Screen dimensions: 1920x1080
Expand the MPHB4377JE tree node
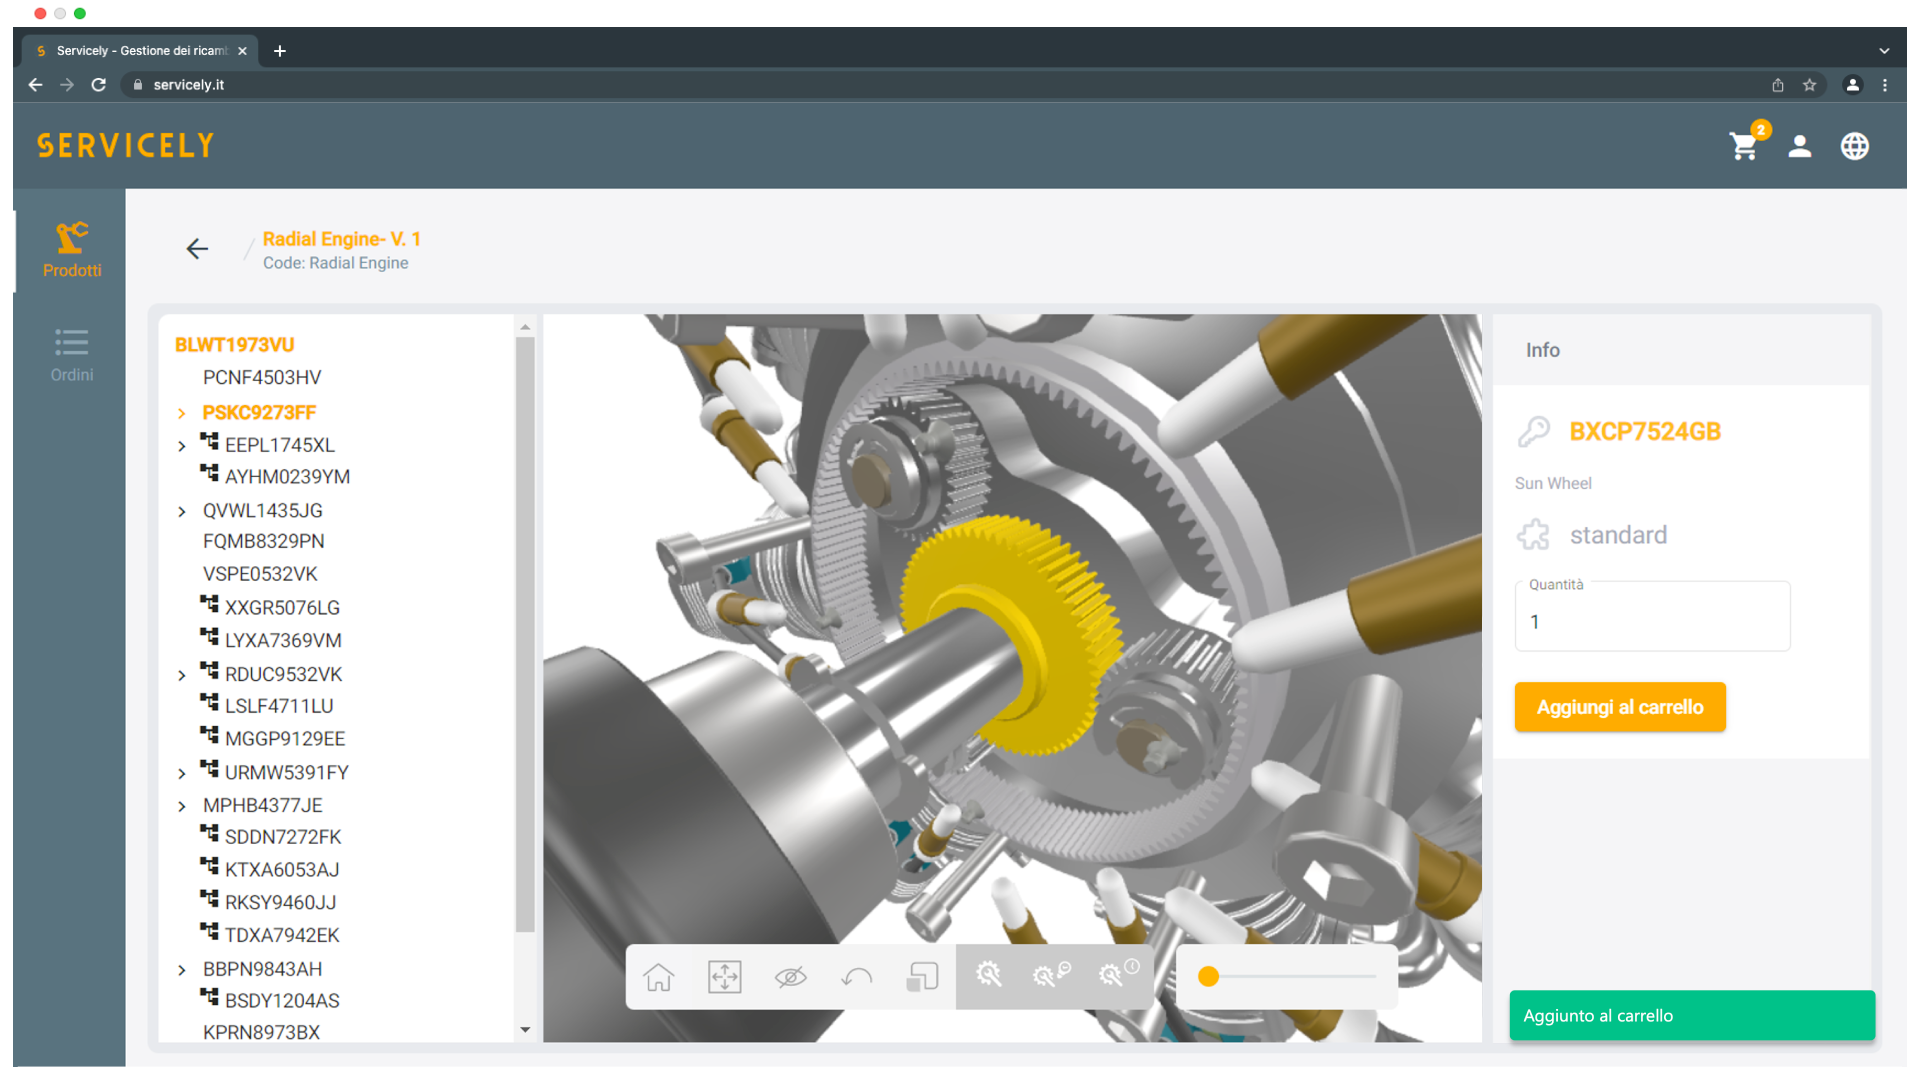182,806
